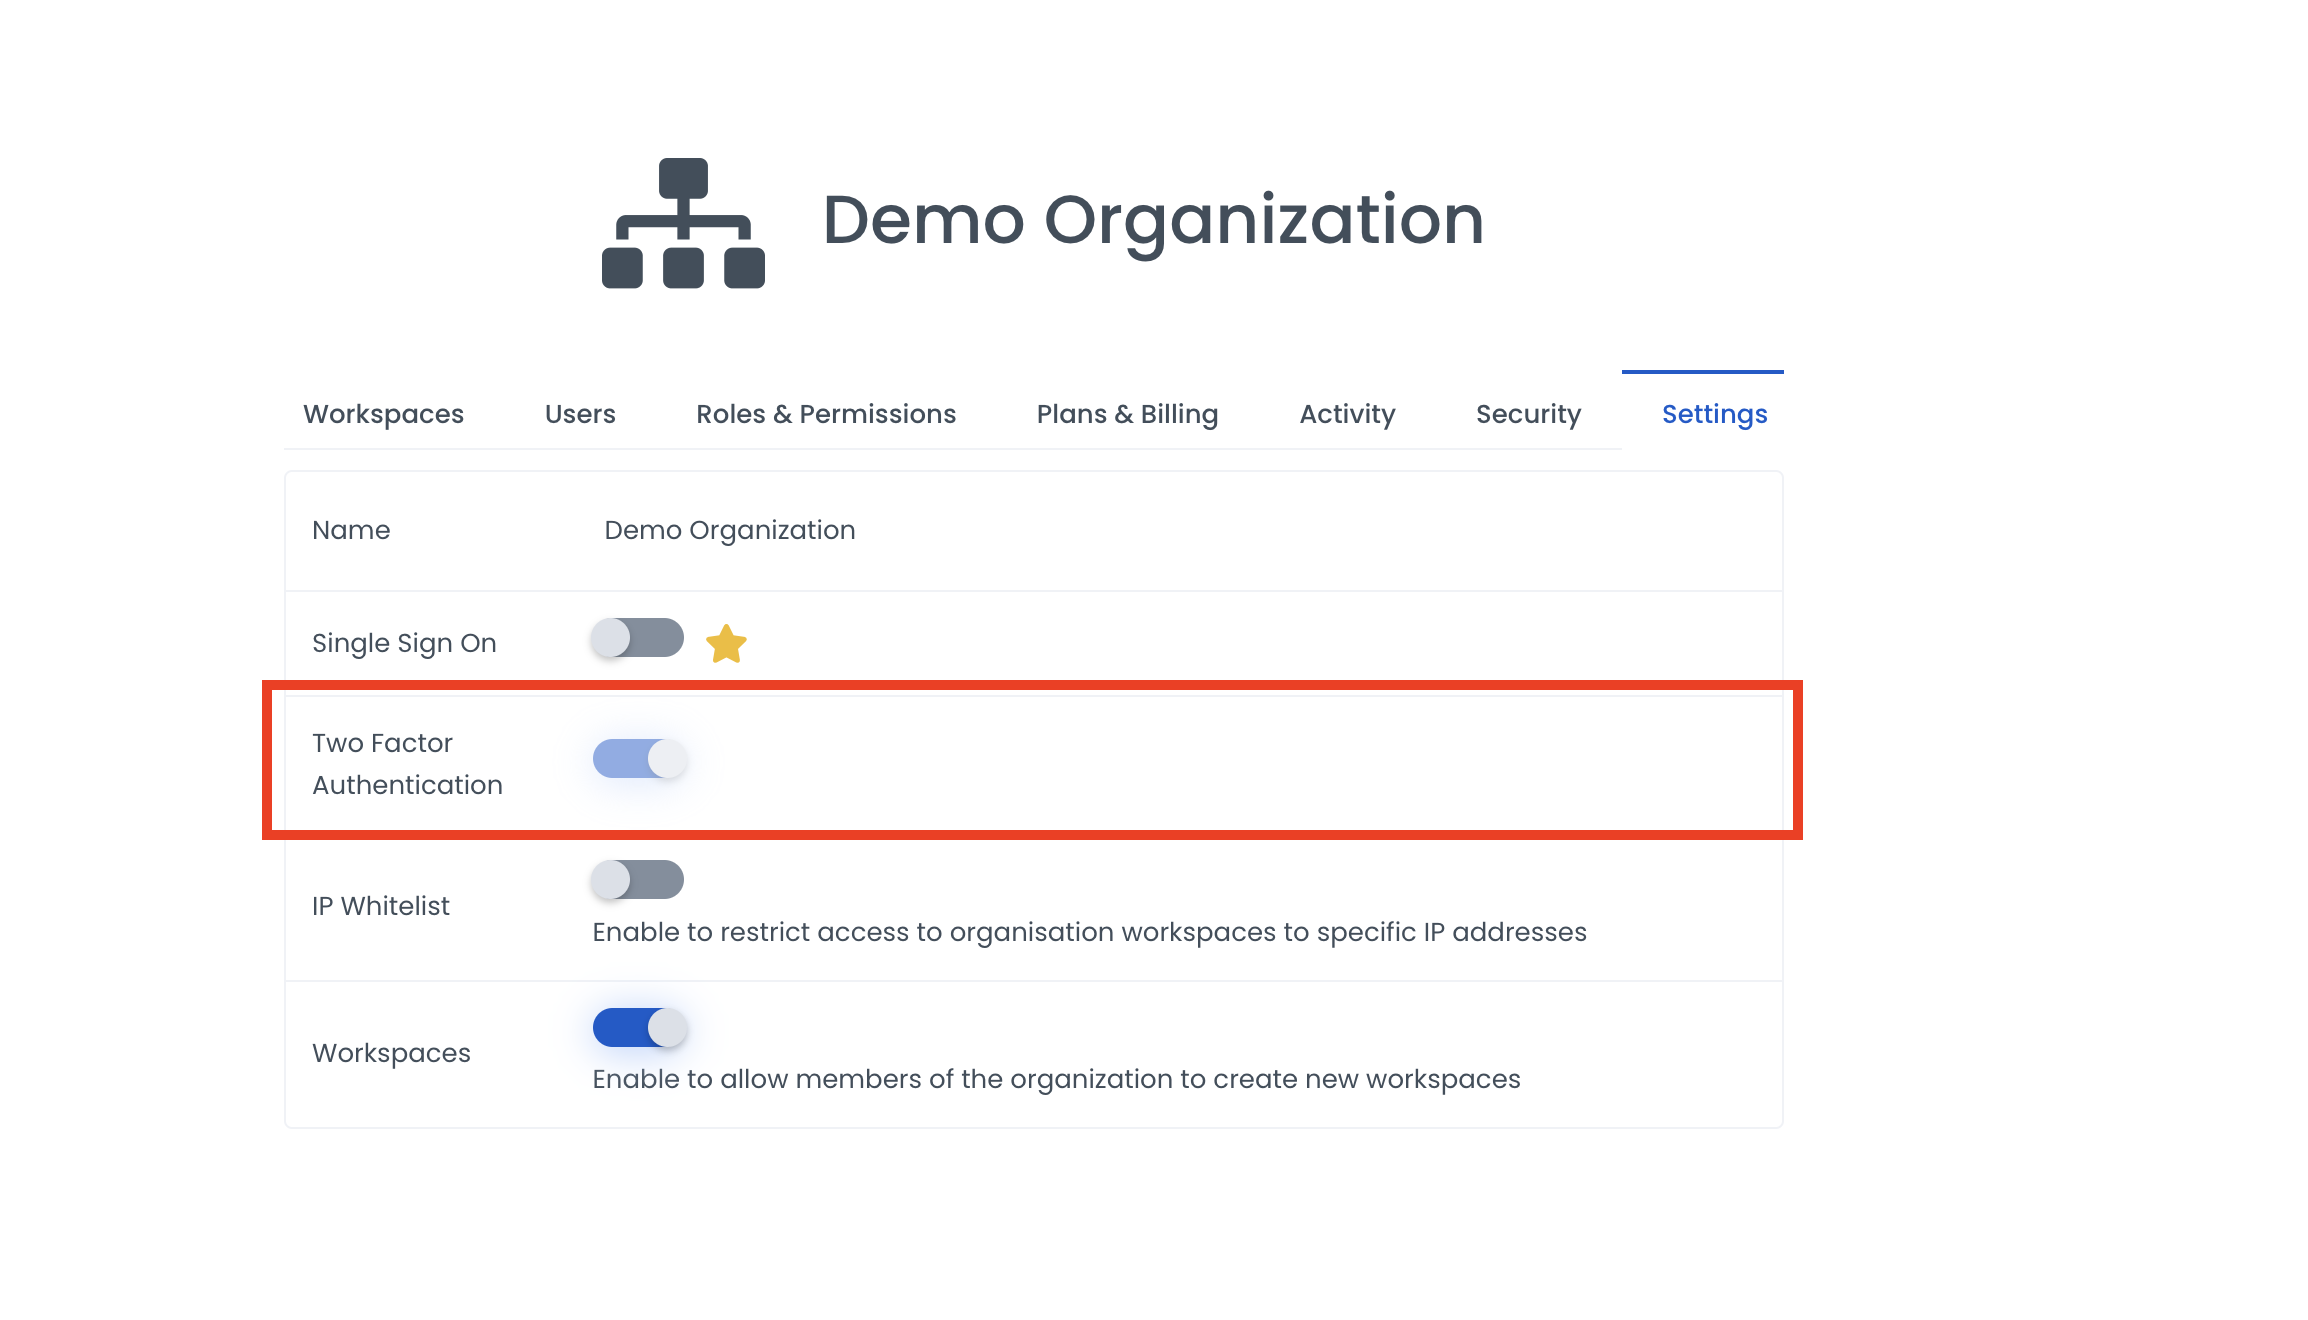Toggle the Single Sign On switch
Screen dimensions: 2308x1320
pos(637,638)
